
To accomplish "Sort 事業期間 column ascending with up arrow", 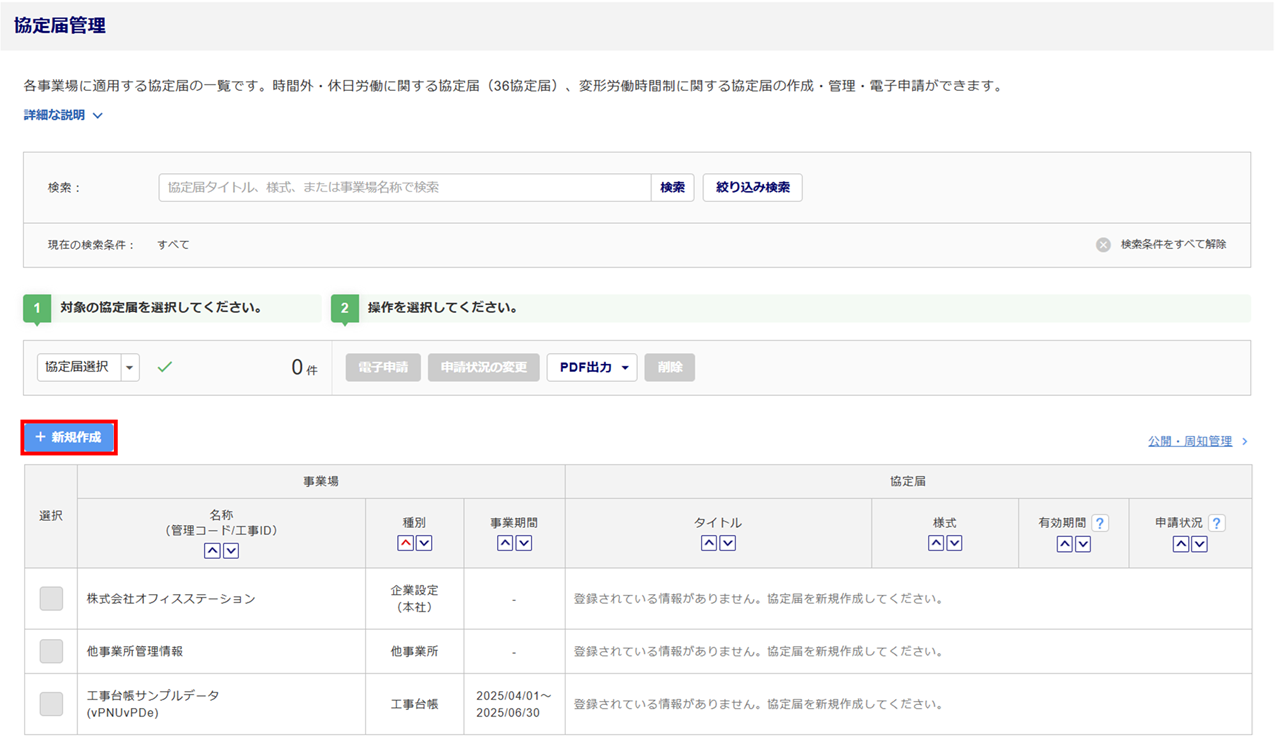I will coord(505,543).
